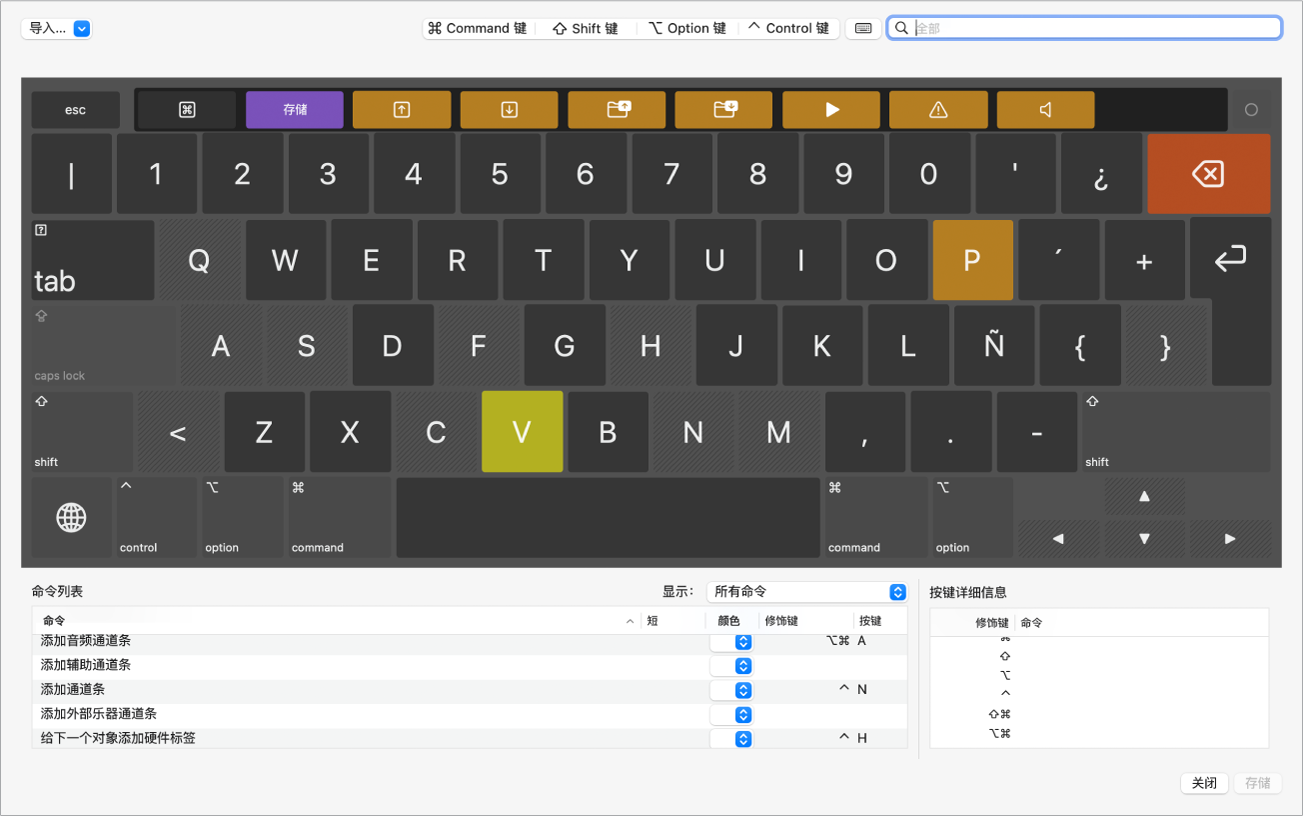Image resolution: width=1303 pixels, height=817 pixels.
Task: Click the circular button right of the Touch Bar
Action: (x=1251, y=110)
